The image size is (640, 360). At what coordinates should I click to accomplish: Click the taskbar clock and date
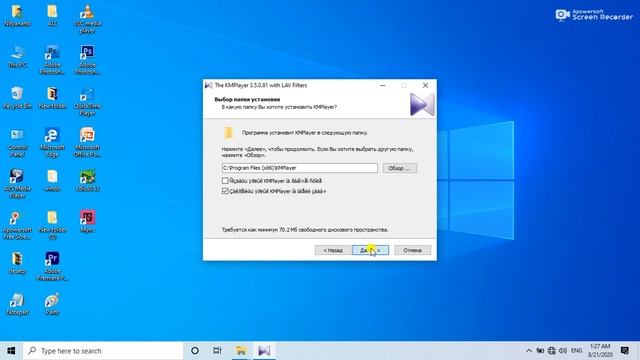click(600, 351)
